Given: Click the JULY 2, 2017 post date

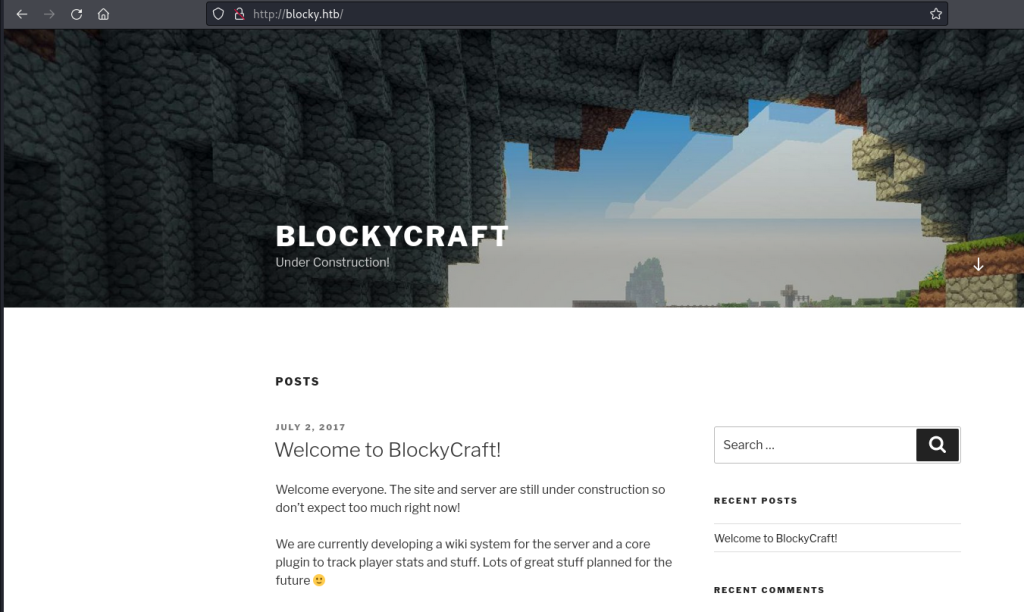Looking at the screenshot, I should [310, 427].
